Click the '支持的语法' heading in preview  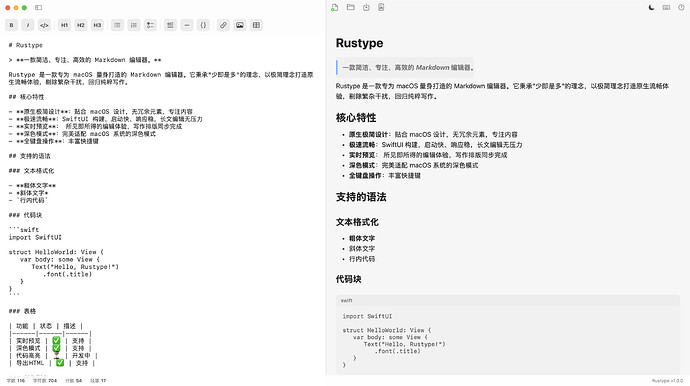[361, 197]
